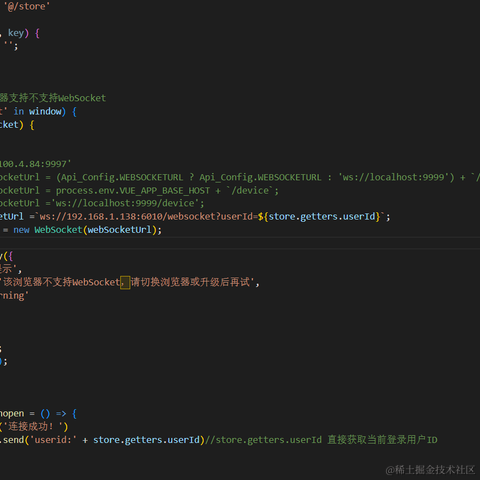Click the 'ws://localhost:9999' string in the ternary line
This screenshot has height=480, width=480.
tap(394, 177)
